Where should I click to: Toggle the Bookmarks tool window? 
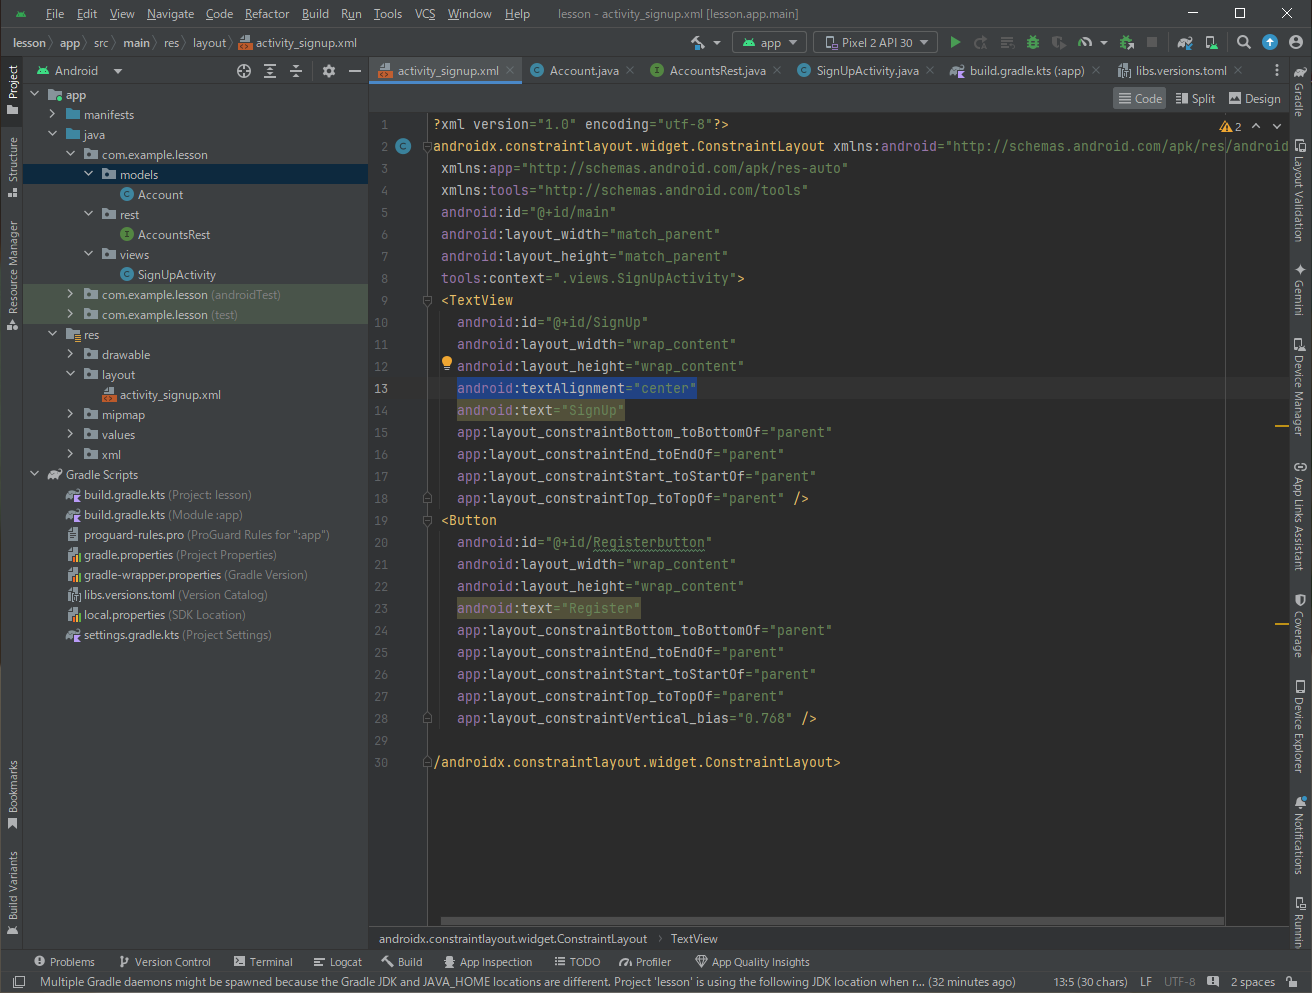click(x=12, y=795)
